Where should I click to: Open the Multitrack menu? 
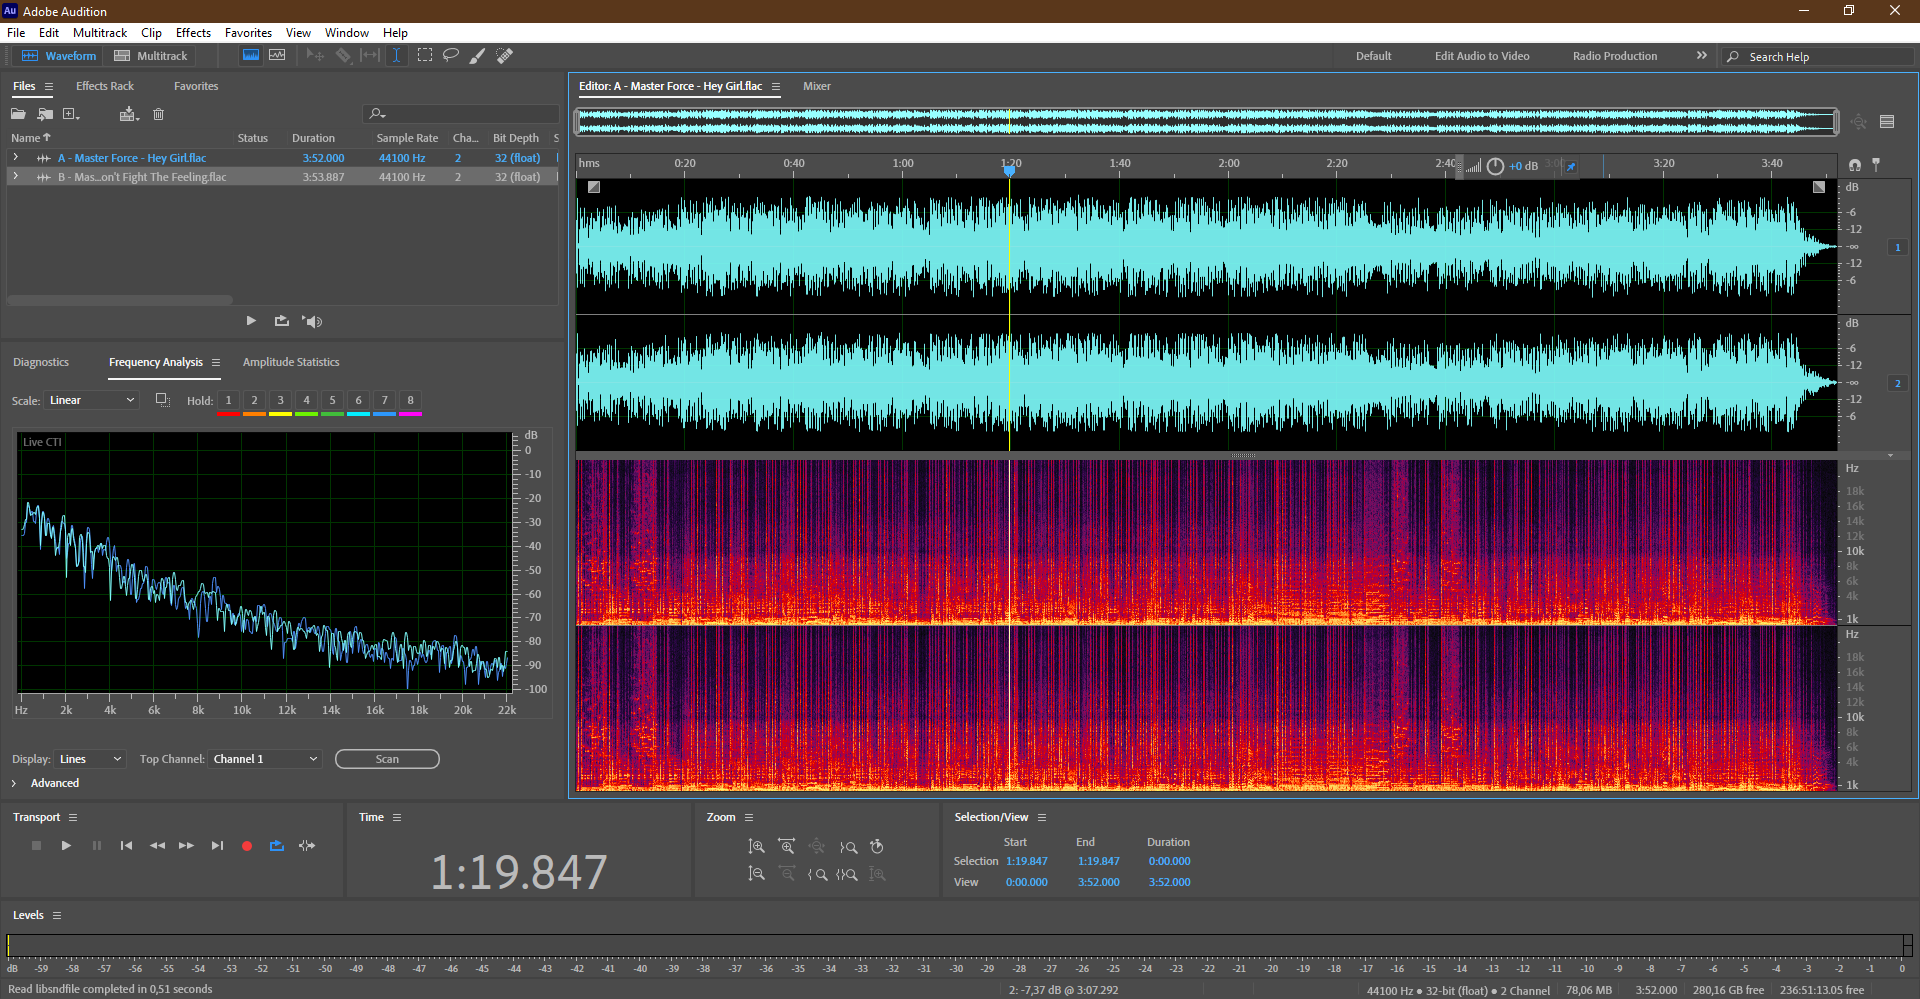pos(100,33)
